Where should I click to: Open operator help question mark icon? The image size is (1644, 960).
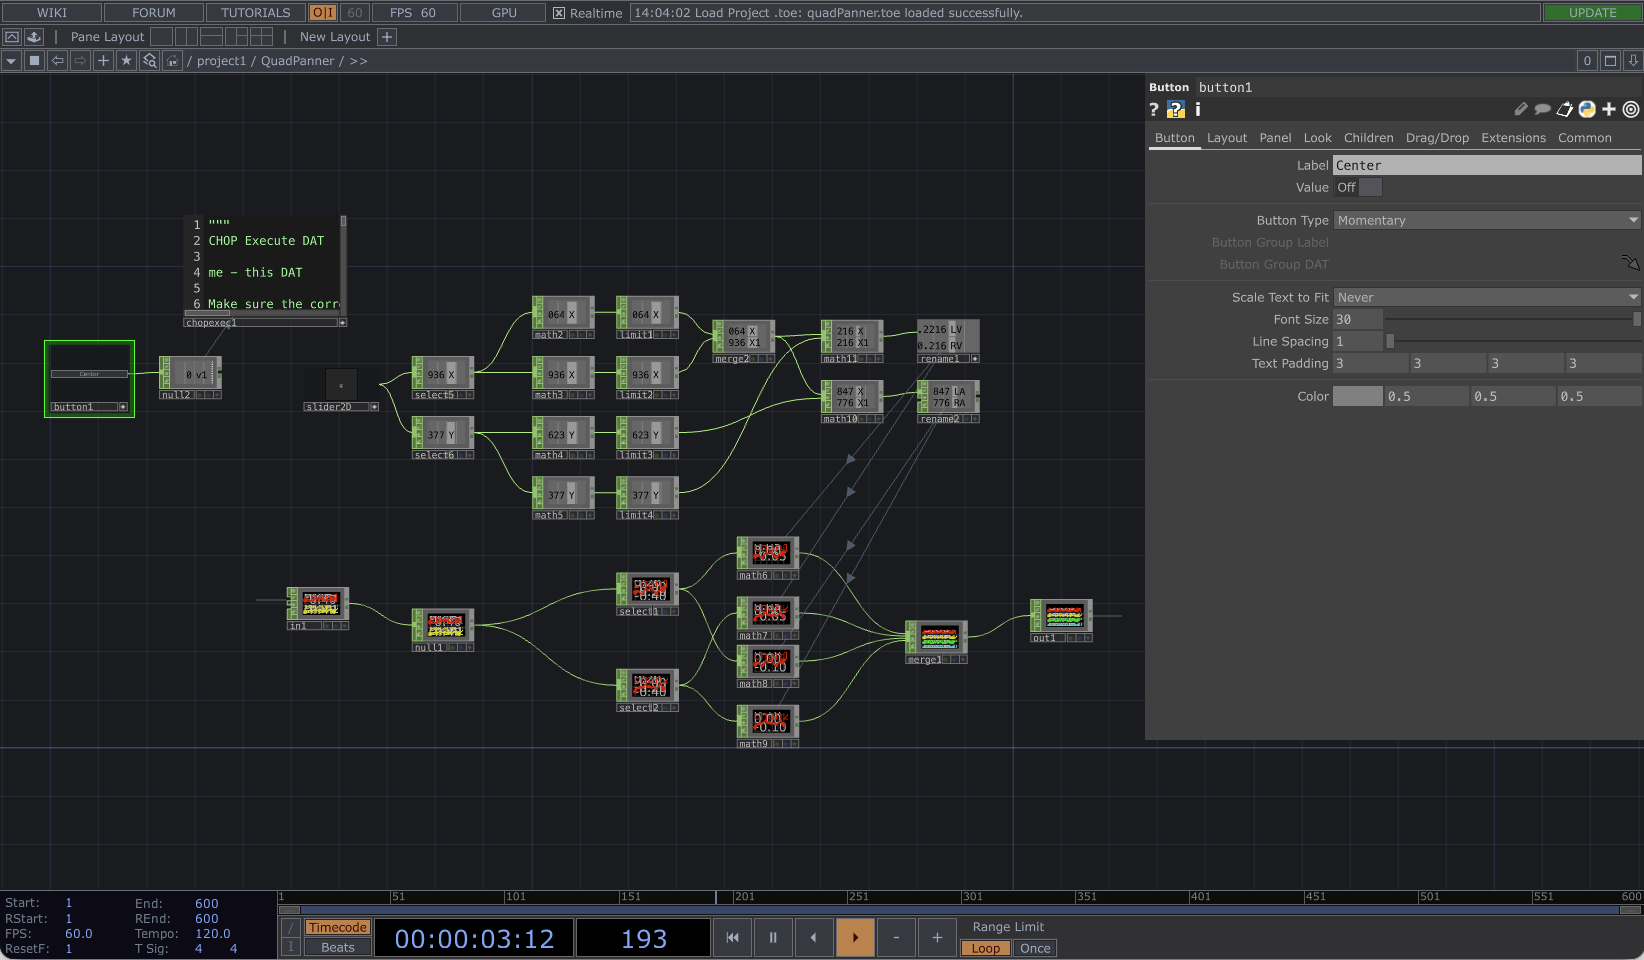coord(1154,110)
